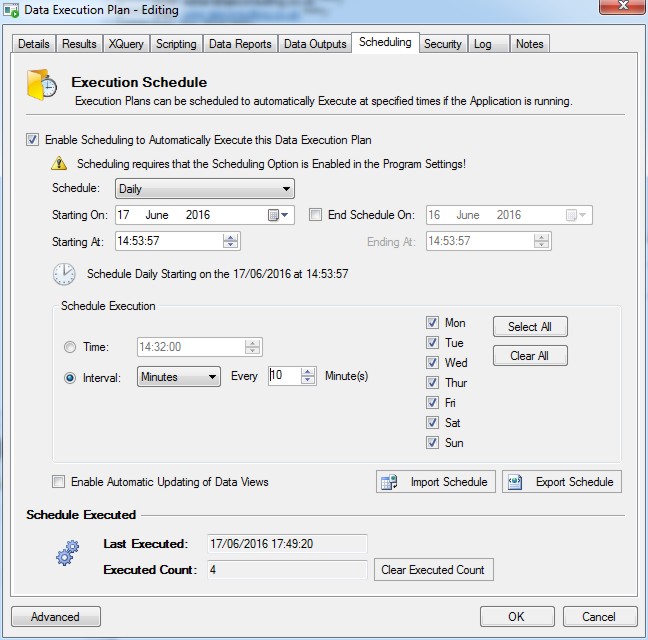The image size is (648, 640).
Task: Click the Export Schedule icon
Action: (x=516, y=482)
